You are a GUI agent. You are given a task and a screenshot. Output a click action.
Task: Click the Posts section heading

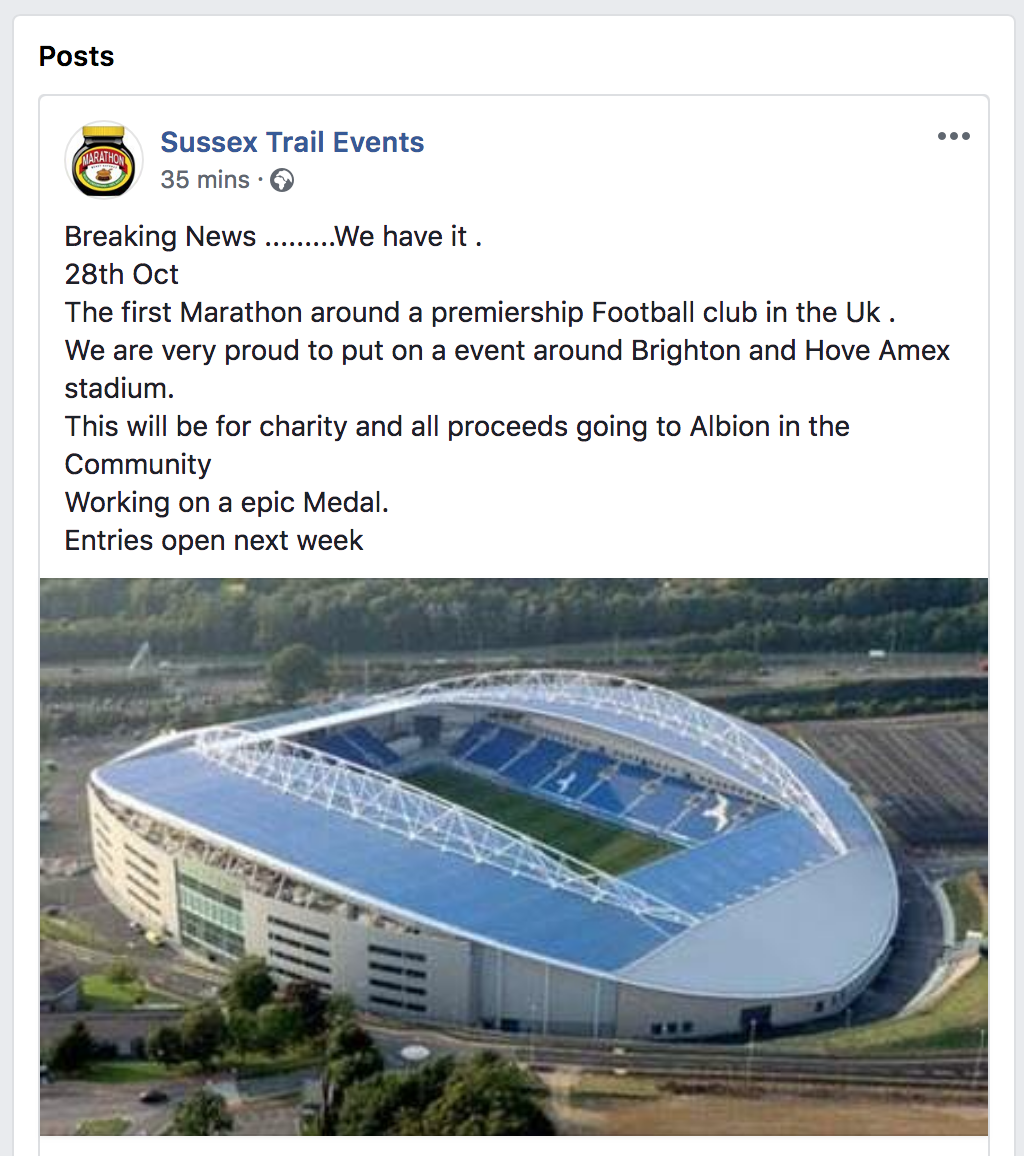pyautogui.click(x=77, y=57)
